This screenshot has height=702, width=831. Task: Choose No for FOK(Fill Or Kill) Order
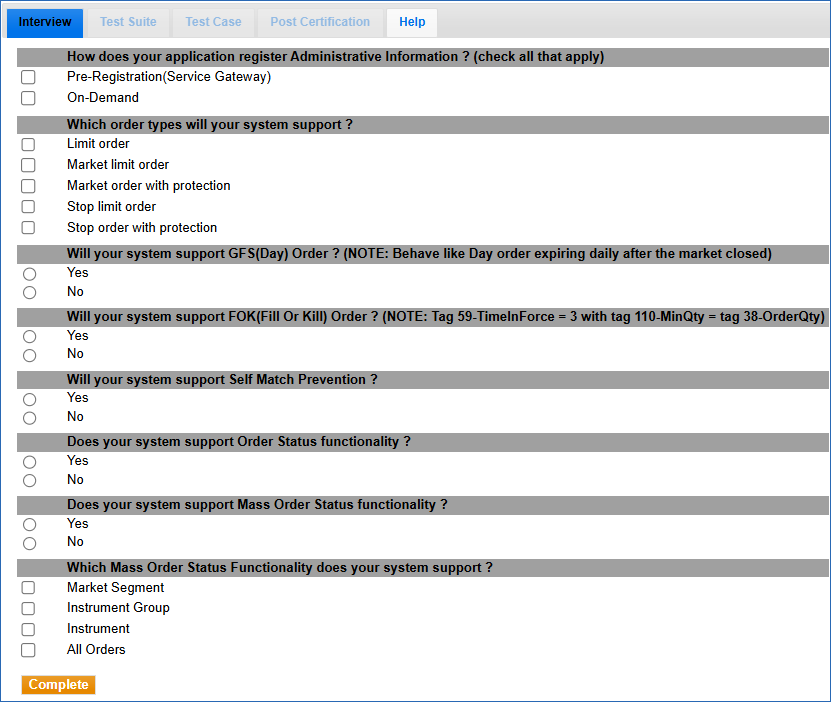(x=29, y=355)
